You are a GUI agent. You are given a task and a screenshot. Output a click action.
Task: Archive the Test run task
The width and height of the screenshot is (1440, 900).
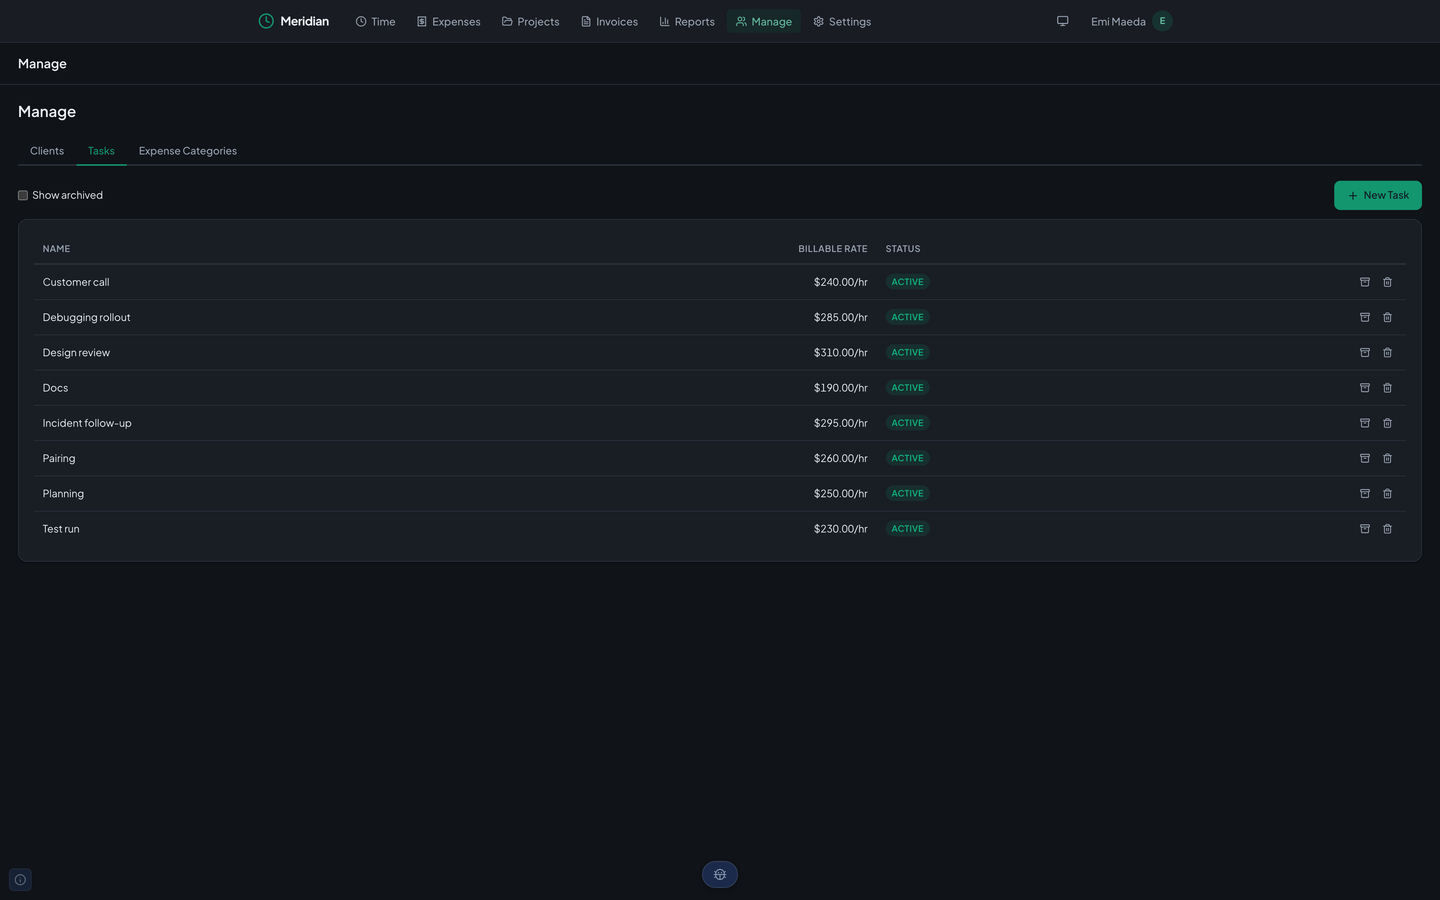1365,529
